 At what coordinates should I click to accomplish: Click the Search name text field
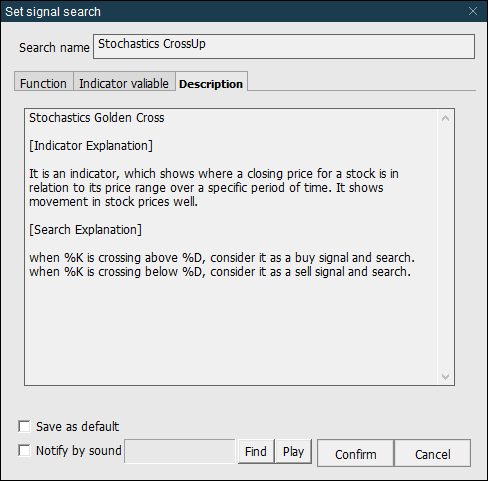click(284, 46)
